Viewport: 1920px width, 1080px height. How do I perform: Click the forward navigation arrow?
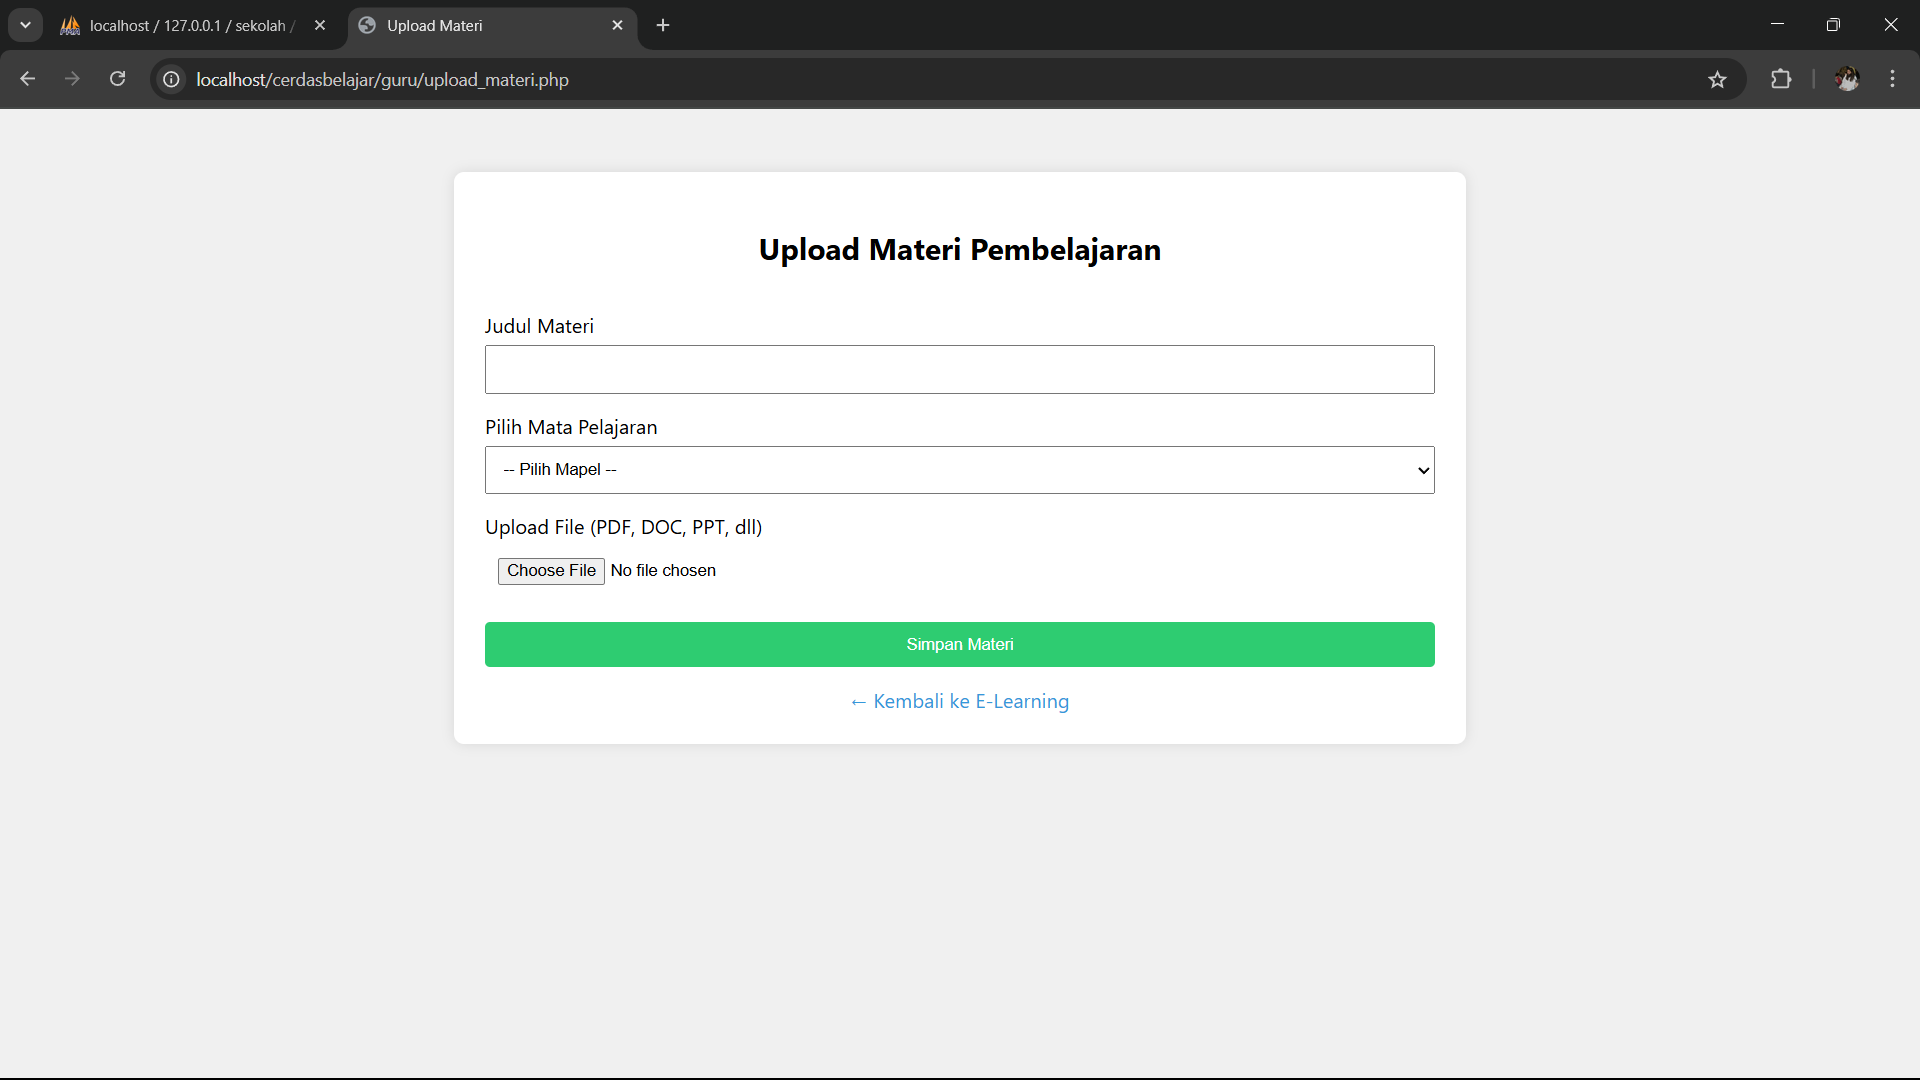(72, 79)
